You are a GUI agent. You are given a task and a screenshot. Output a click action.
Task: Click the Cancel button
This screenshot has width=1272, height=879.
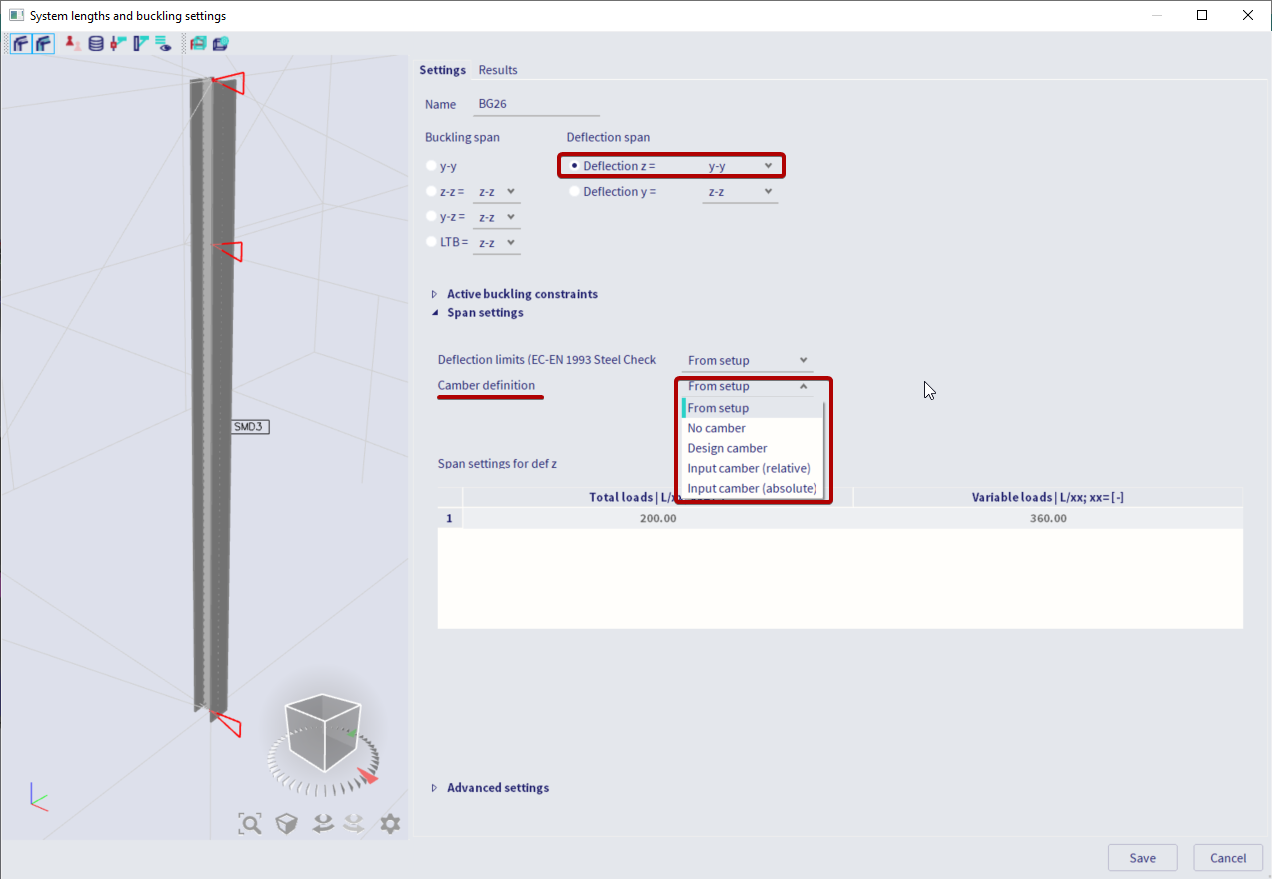[1227, 858]
